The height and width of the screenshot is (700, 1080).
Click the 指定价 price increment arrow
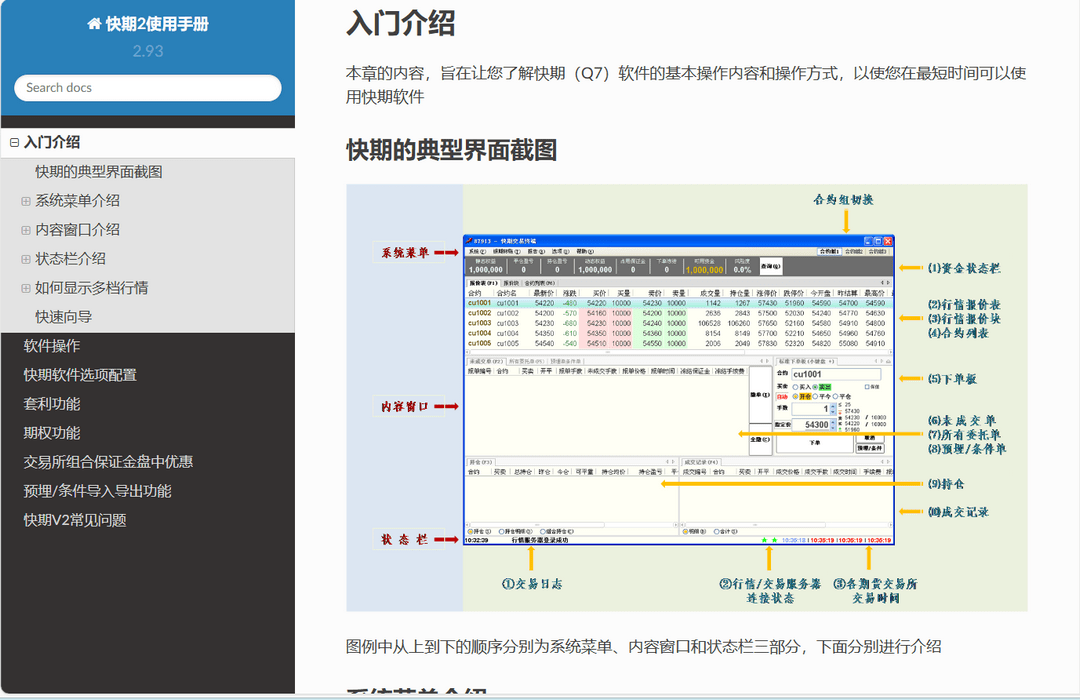833,423
